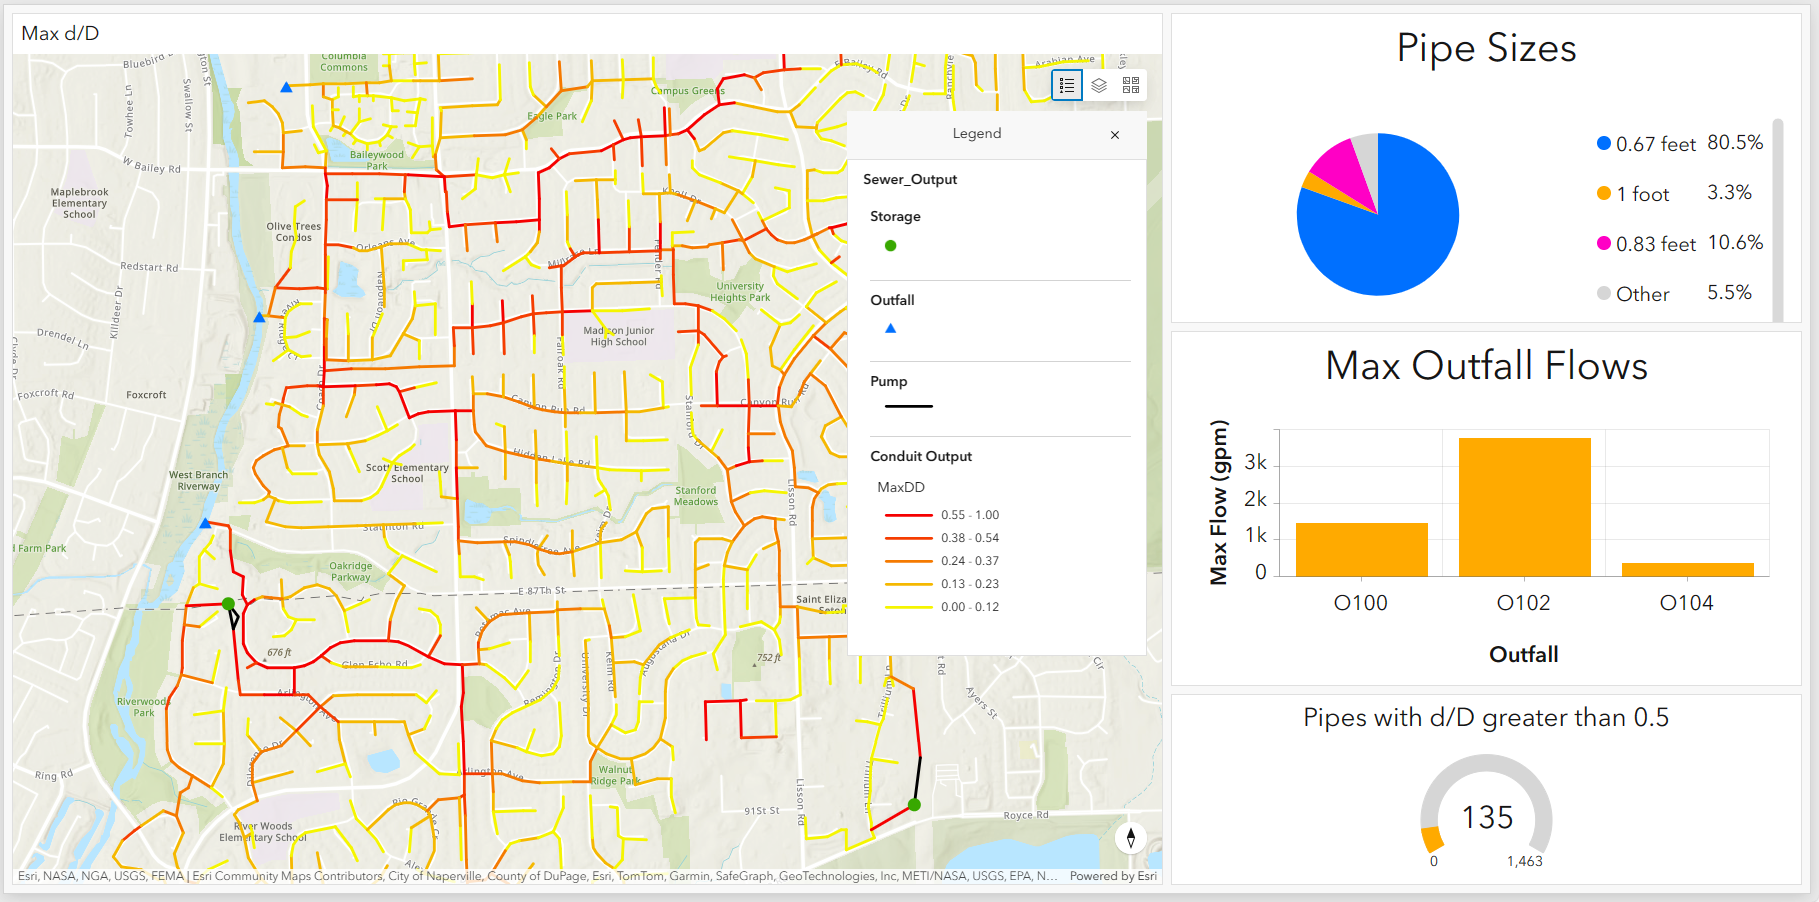Viewport: 1819px width, 902px height.
Task: Click green storage point near Royce Rd
Action: point(914,805)
